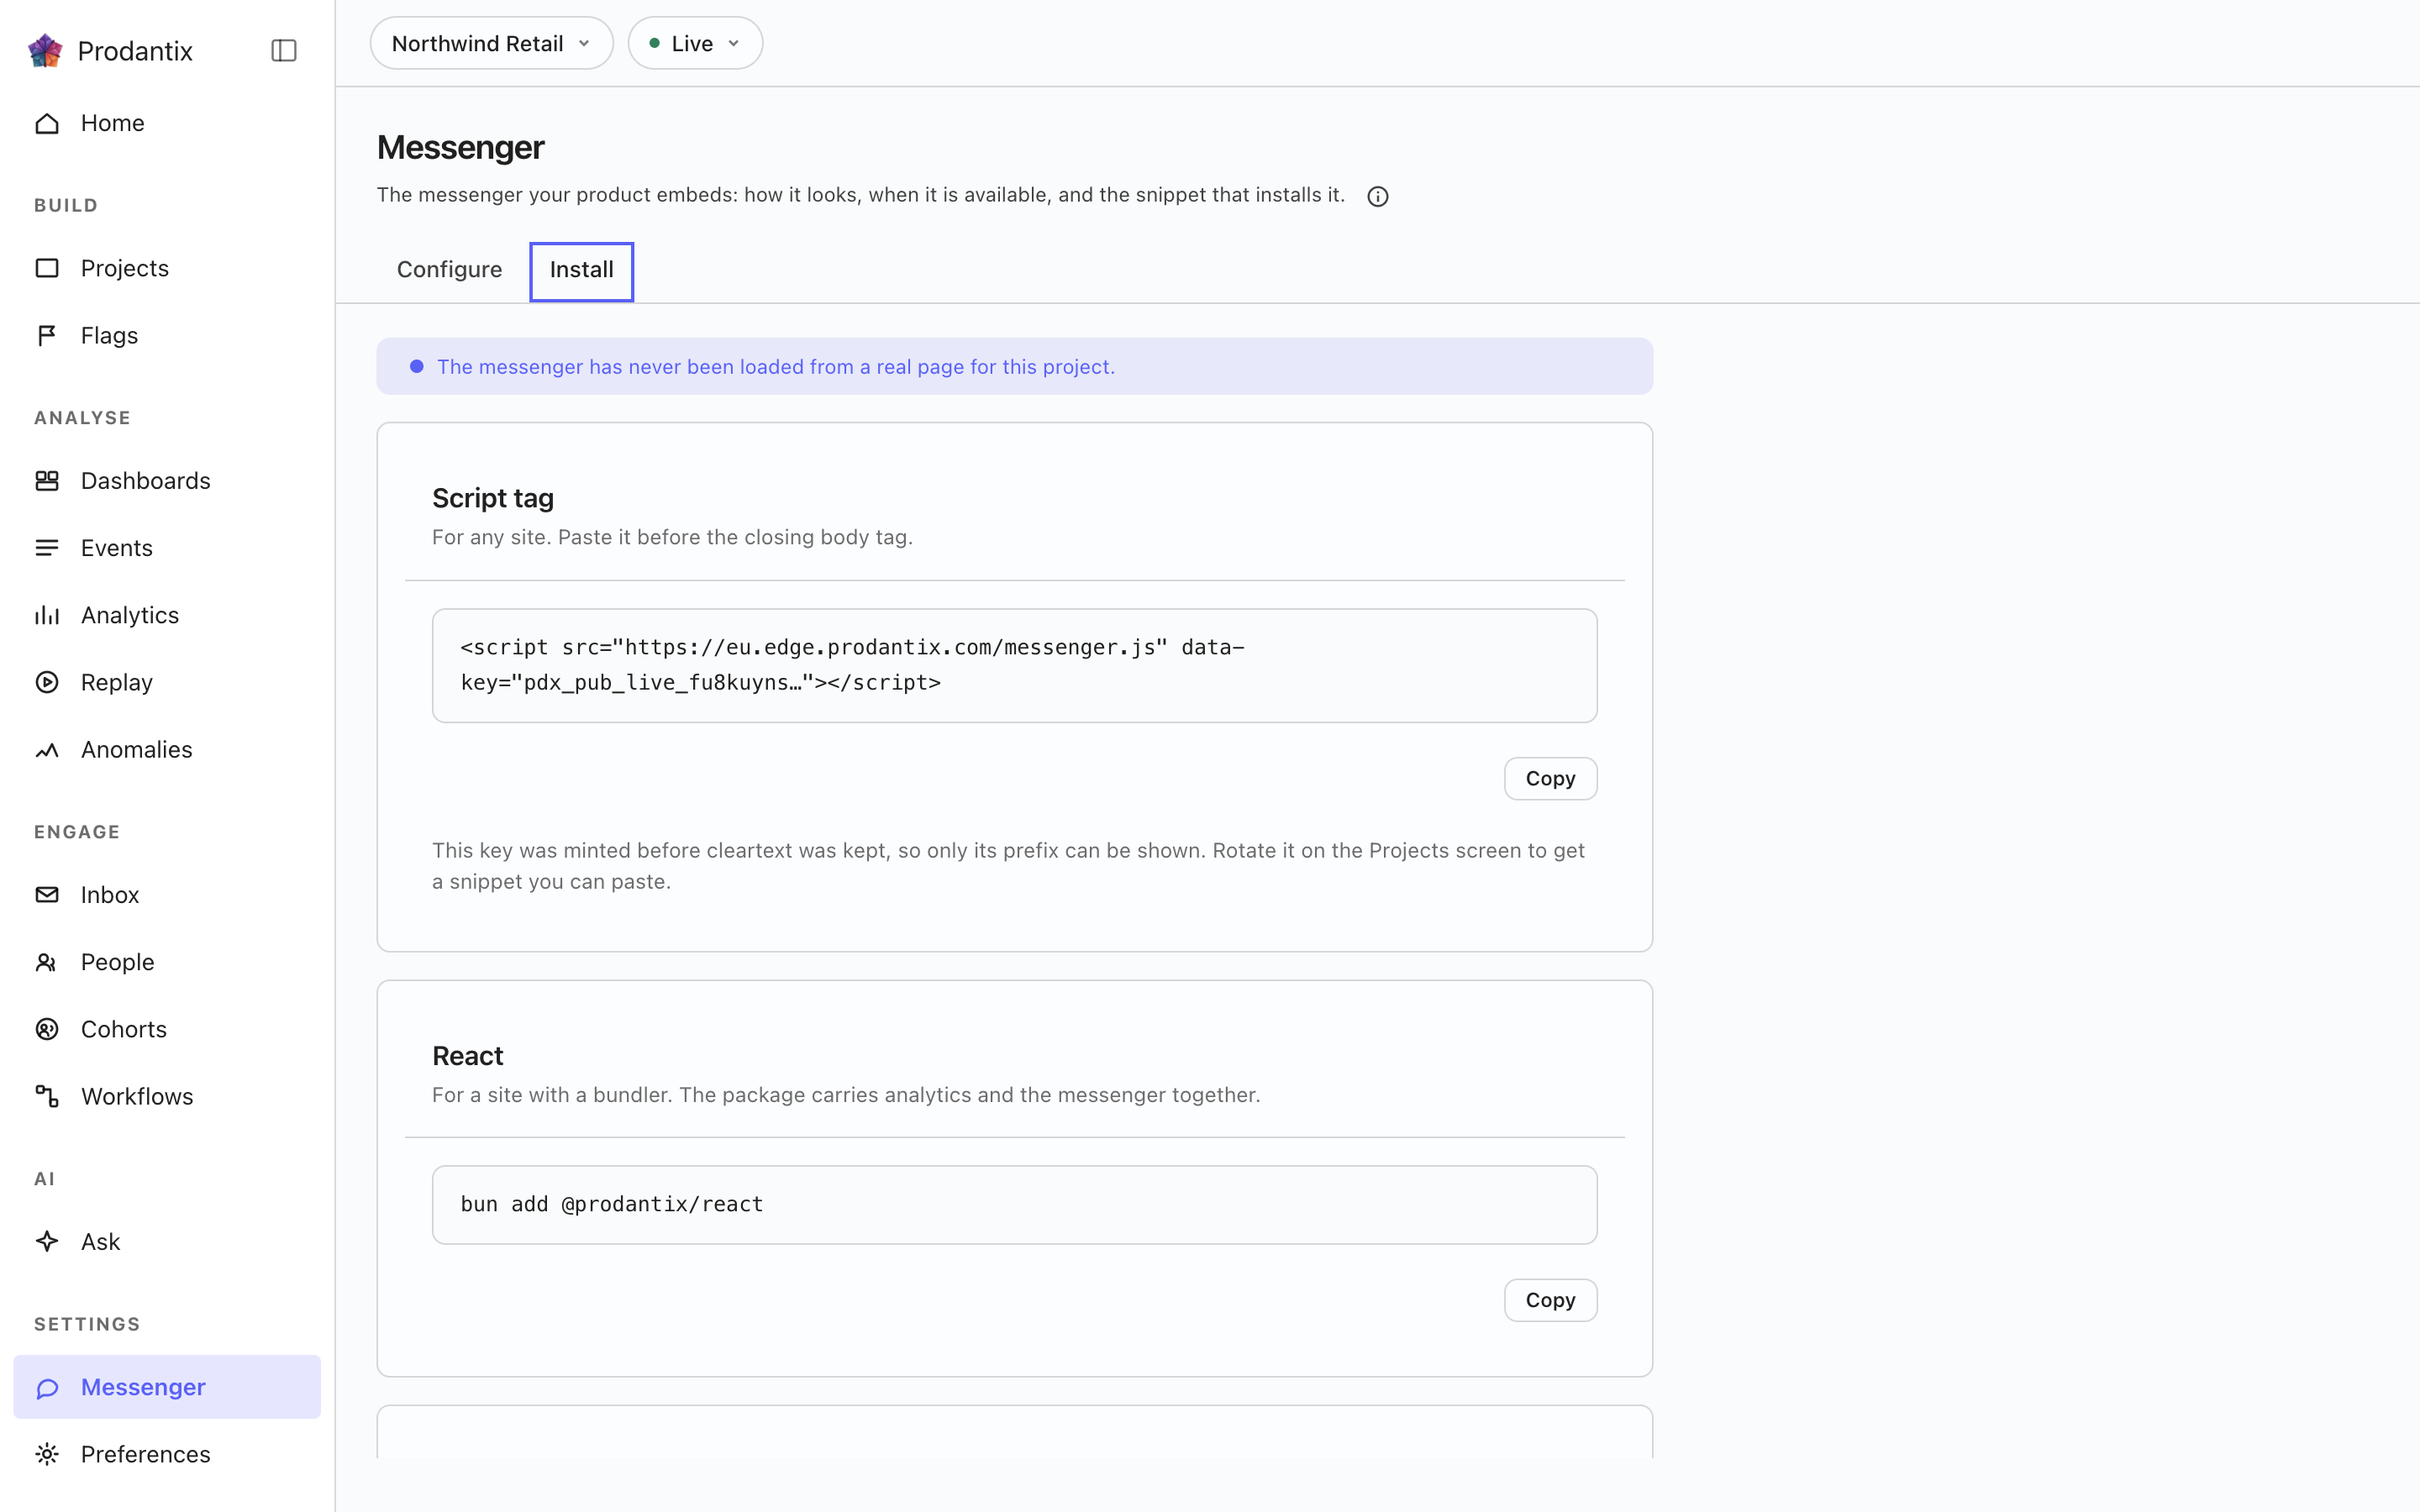
Task: Collapse the sidebar with the panel icon
Action: (284, 50)
